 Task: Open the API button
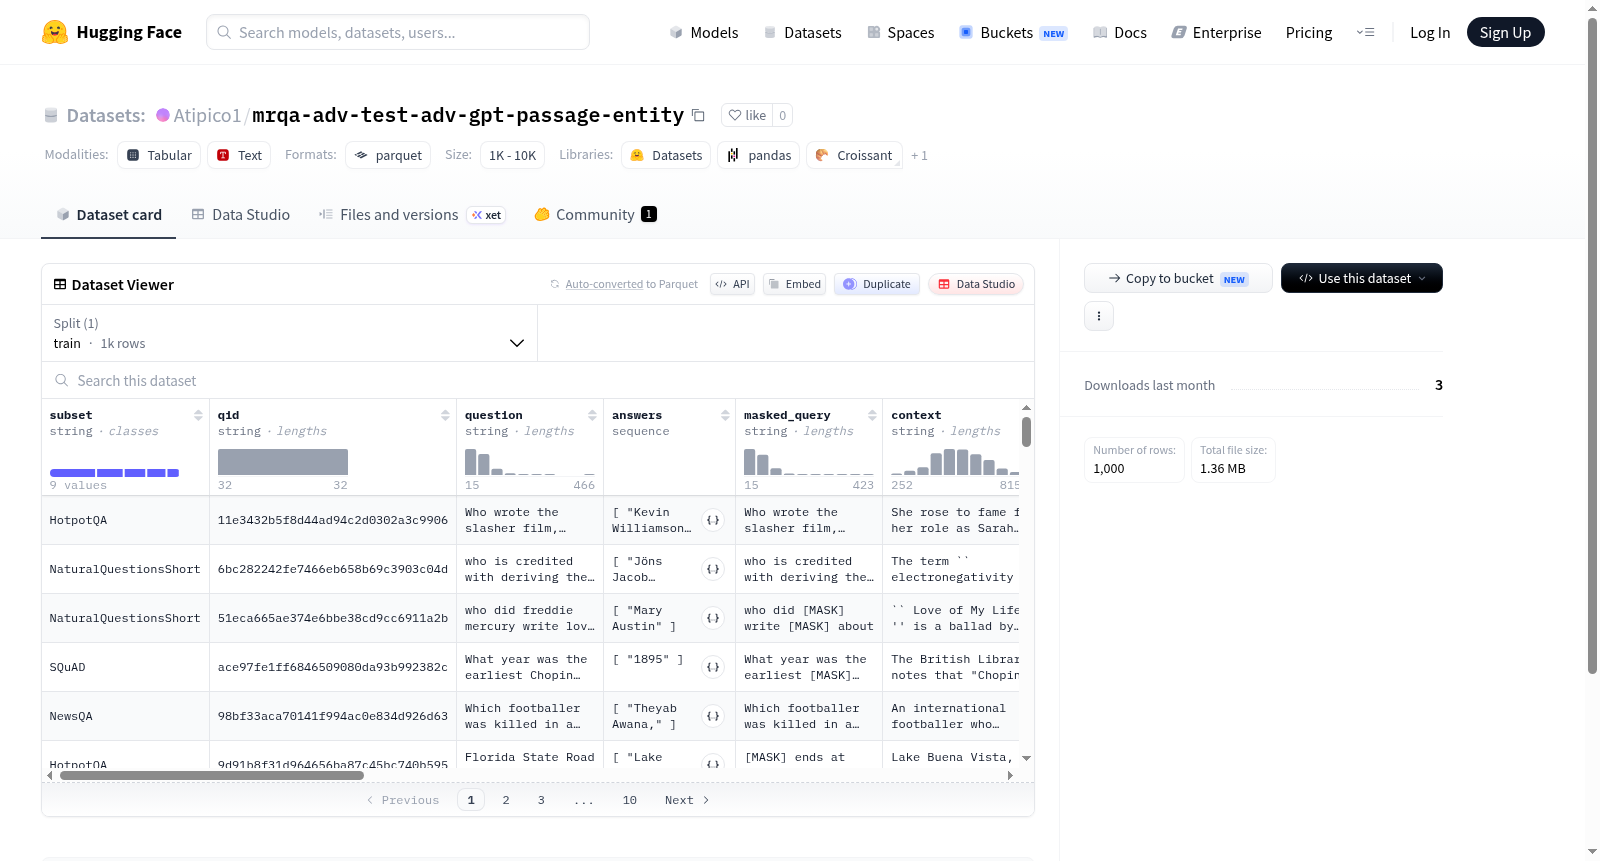tap(732, 284)
